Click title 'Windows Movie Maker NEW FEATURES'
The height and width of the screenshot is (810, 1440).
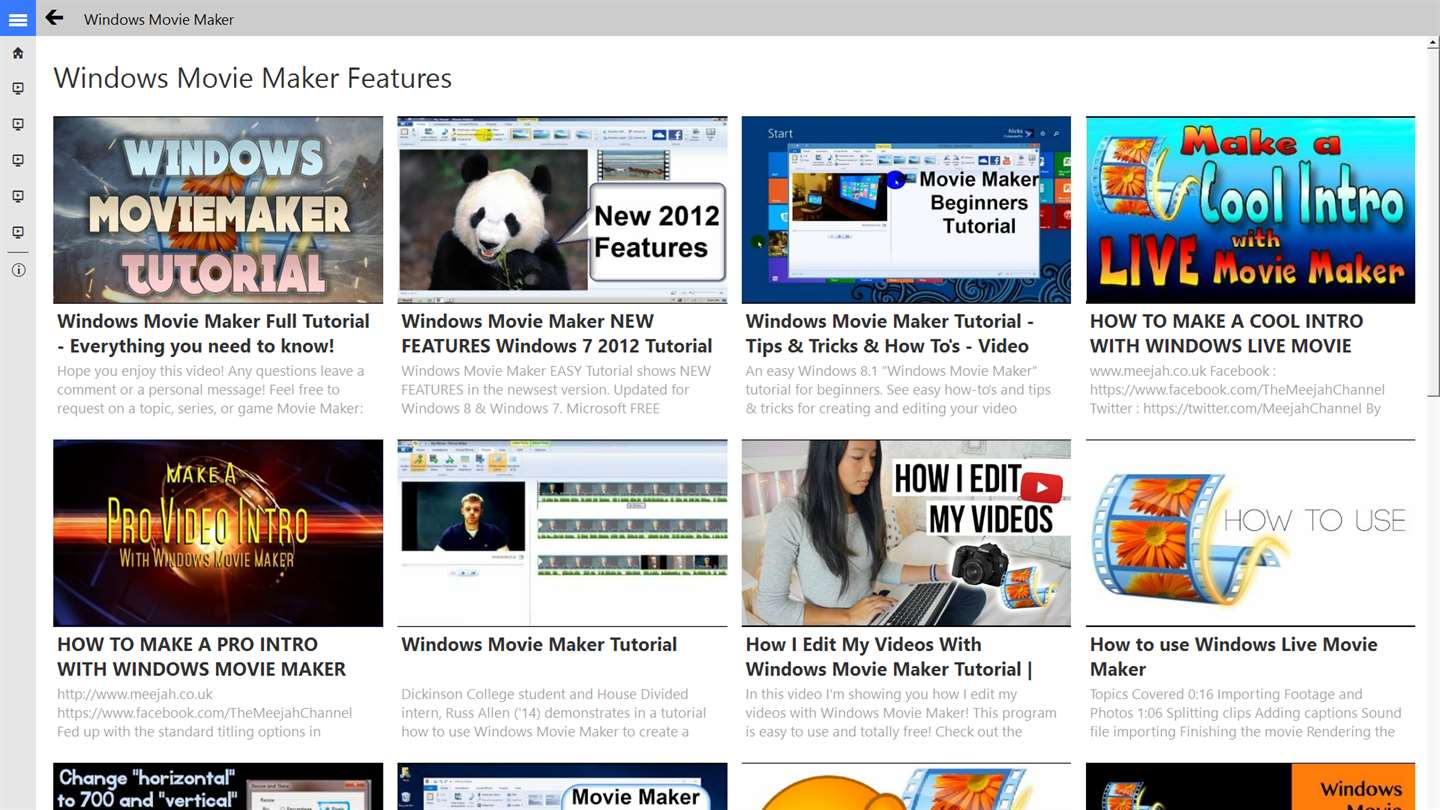[557, 333]
